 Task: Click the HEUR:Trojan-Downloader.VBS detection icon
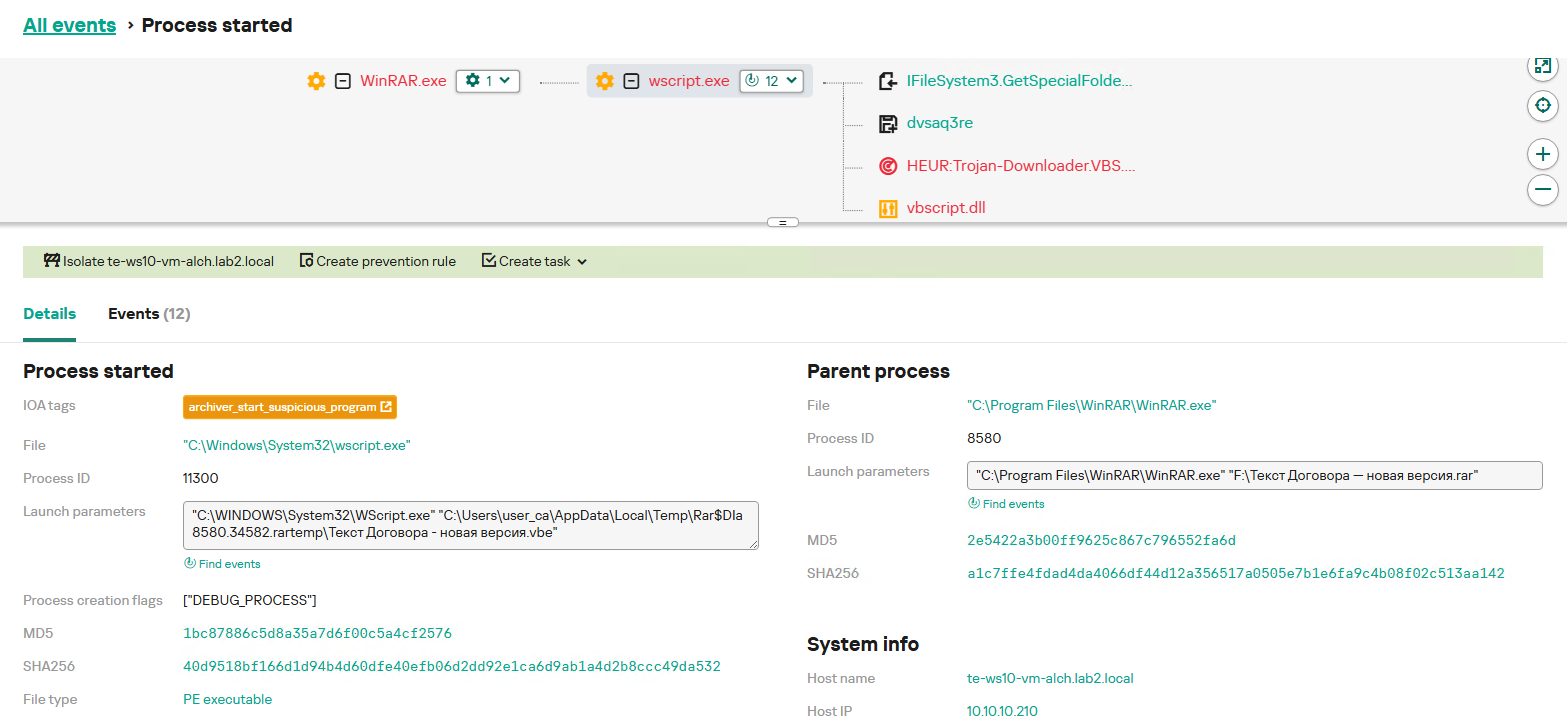(887, 166)
